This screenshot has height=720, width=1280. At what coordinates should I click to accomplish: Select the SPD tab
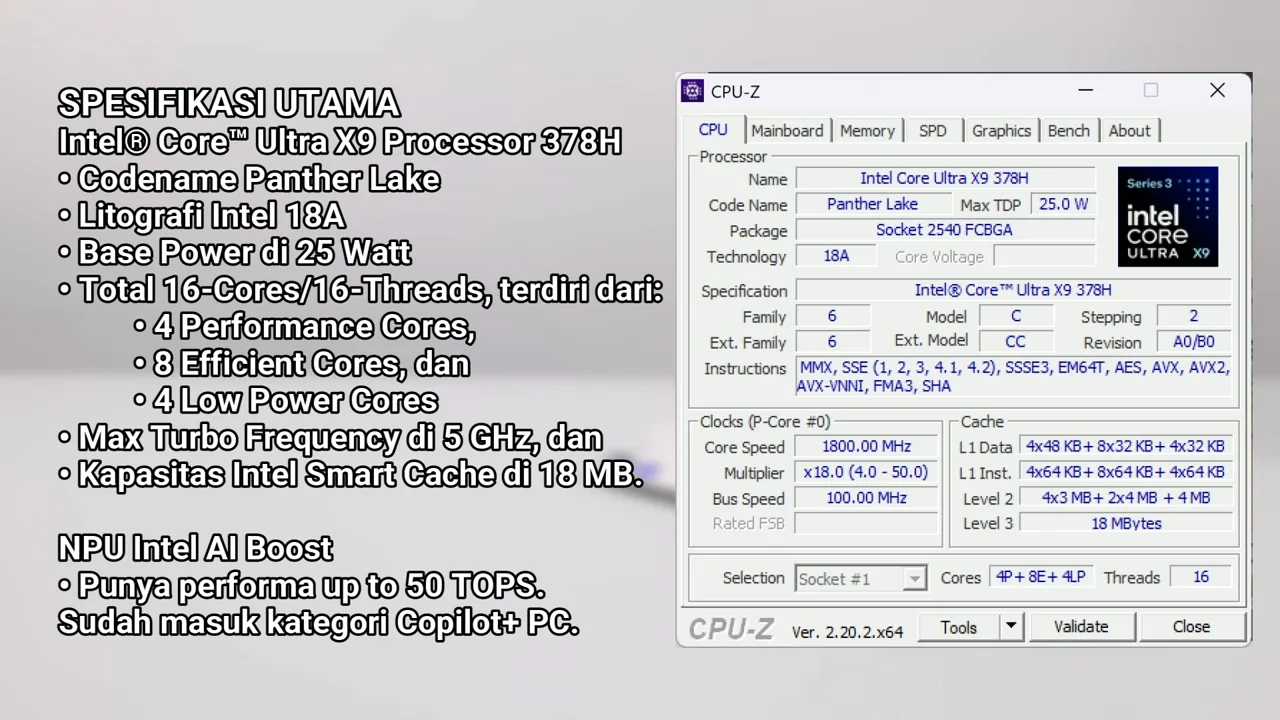pyautogui.click(x=933, y=131)
